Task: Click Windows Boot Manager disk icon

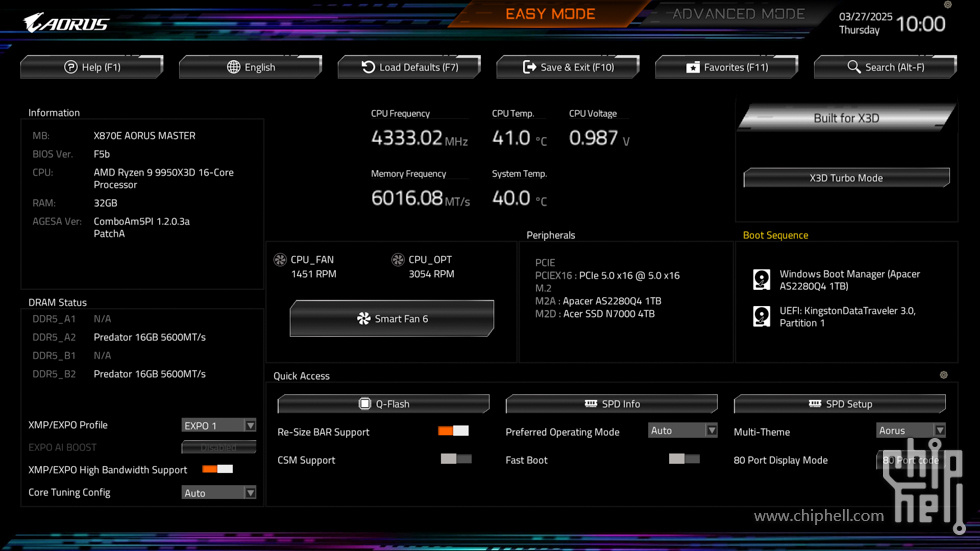Action: coord(761,279)
